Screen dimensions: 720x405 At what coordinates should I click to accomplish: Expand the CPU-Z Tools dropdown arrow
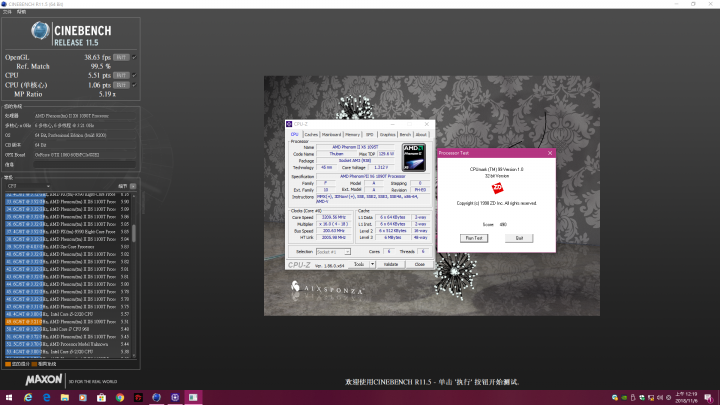pos(372,264)
